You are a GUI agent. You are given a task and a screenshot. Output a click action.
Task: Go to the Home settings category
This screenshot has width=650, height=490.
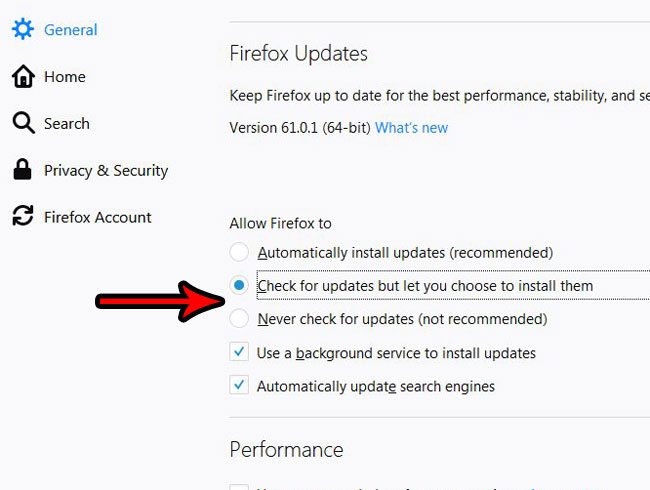pyautogui.click(x=64, y=76)
